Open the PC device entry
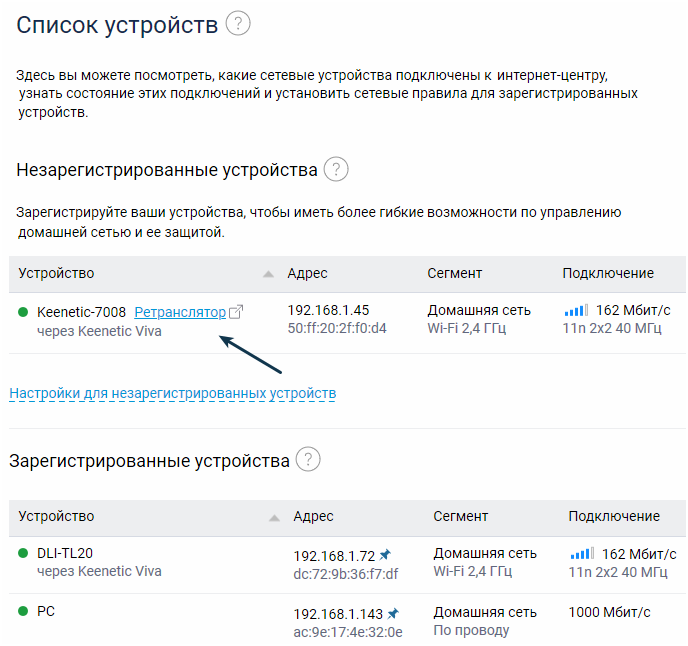Viewport: 688px width, 646px height. click(x=46, y=610)
